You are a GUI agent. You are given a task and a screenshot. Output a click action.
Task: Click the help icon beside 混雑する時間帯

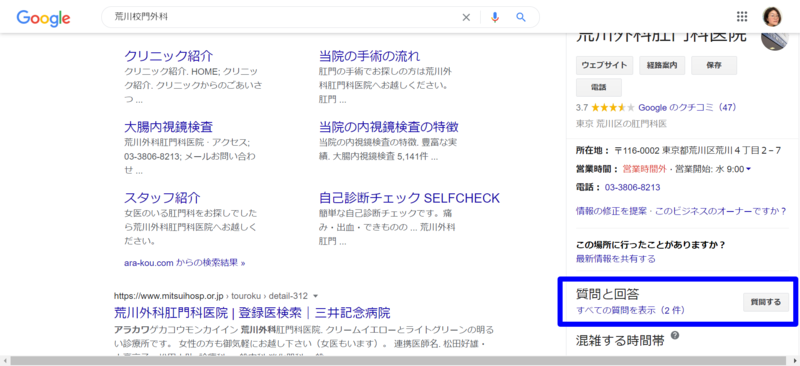676,335
